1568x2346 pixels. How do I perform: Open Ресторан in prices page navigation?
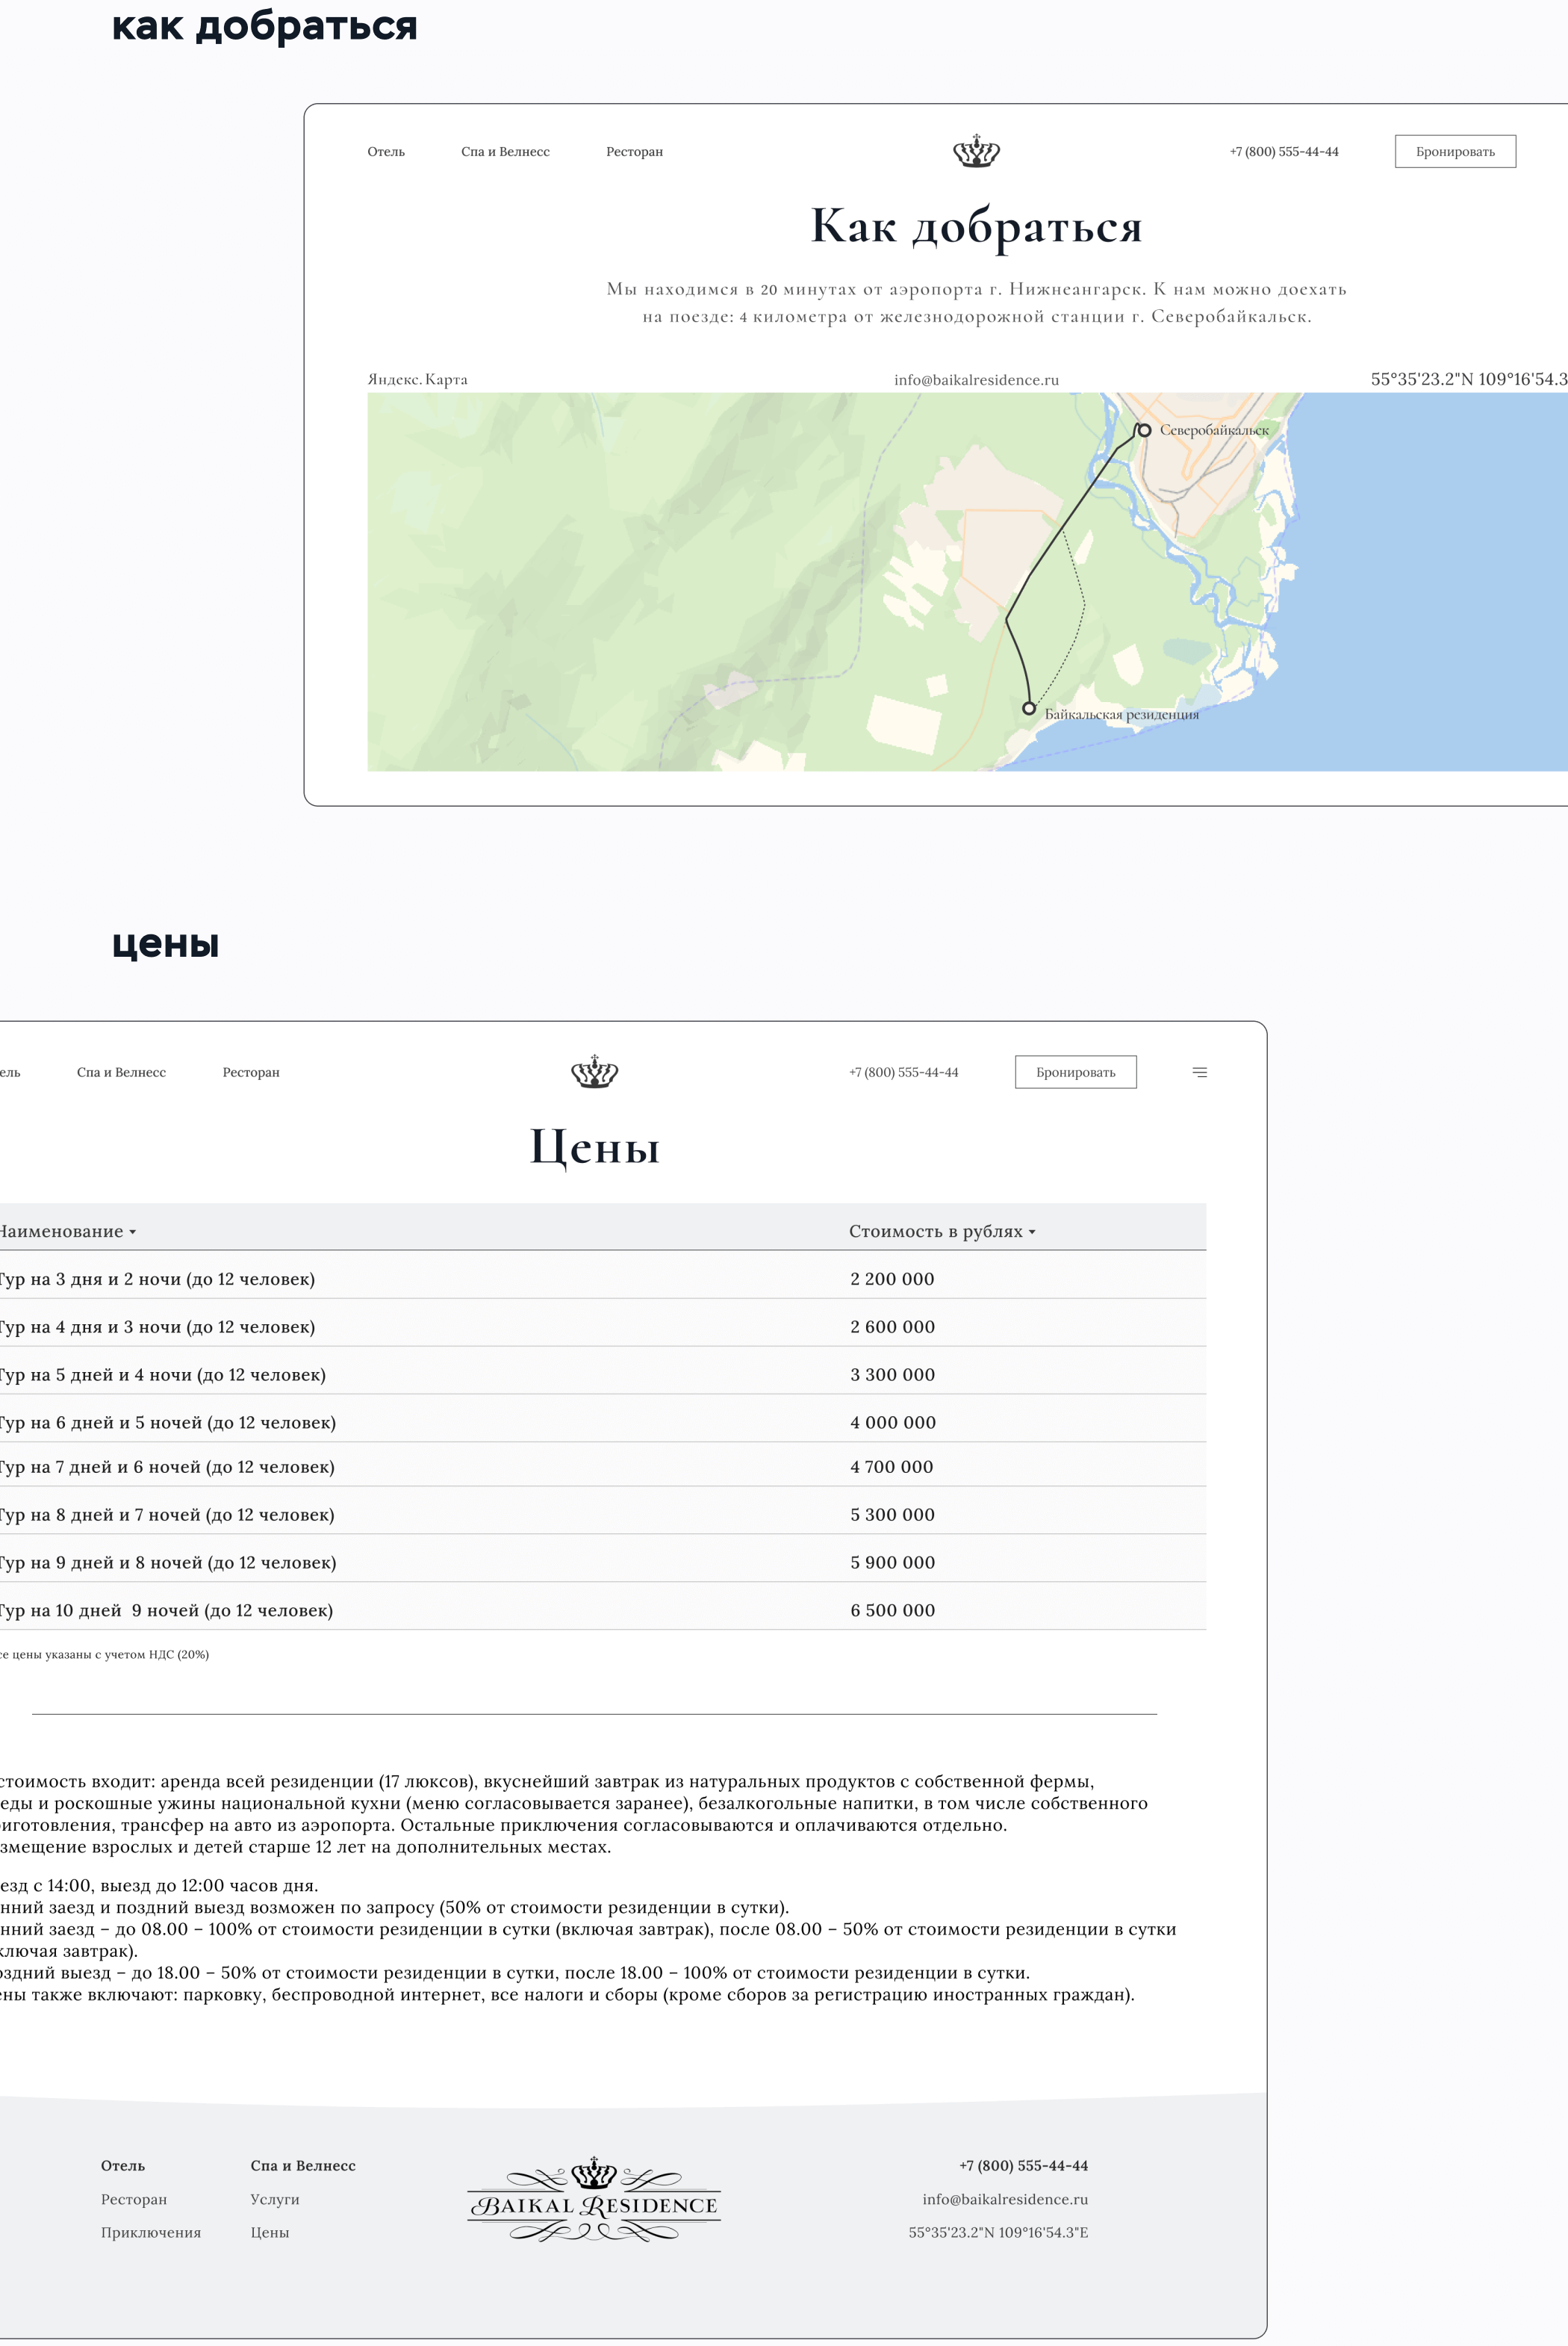coord(251,1072)
